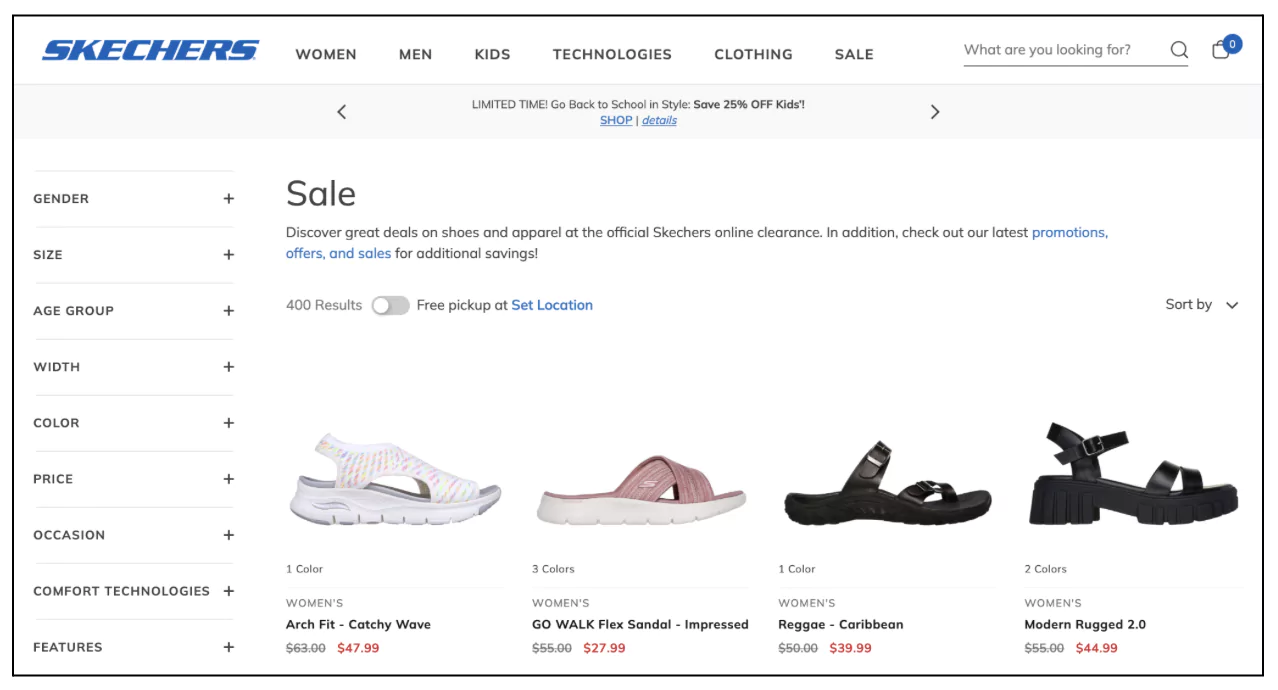The width and height of the screenshot is (1278, 690).
Task: Click the Skechers logo
Action: pos(150,50)
